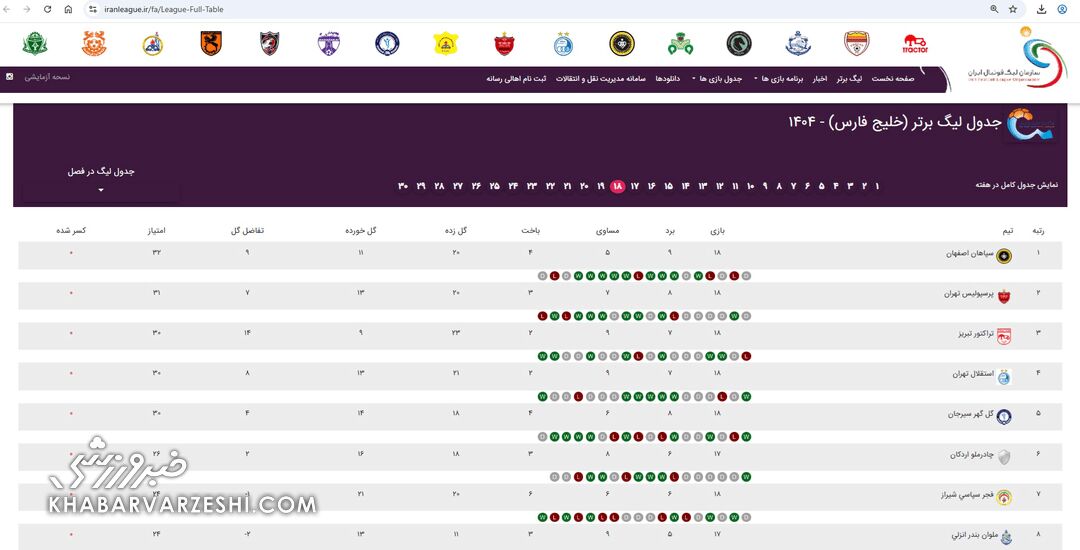This screenshot has height=550, width=1080.
Task: Reload the page with the refresh icon
Action: click(48, 9)
